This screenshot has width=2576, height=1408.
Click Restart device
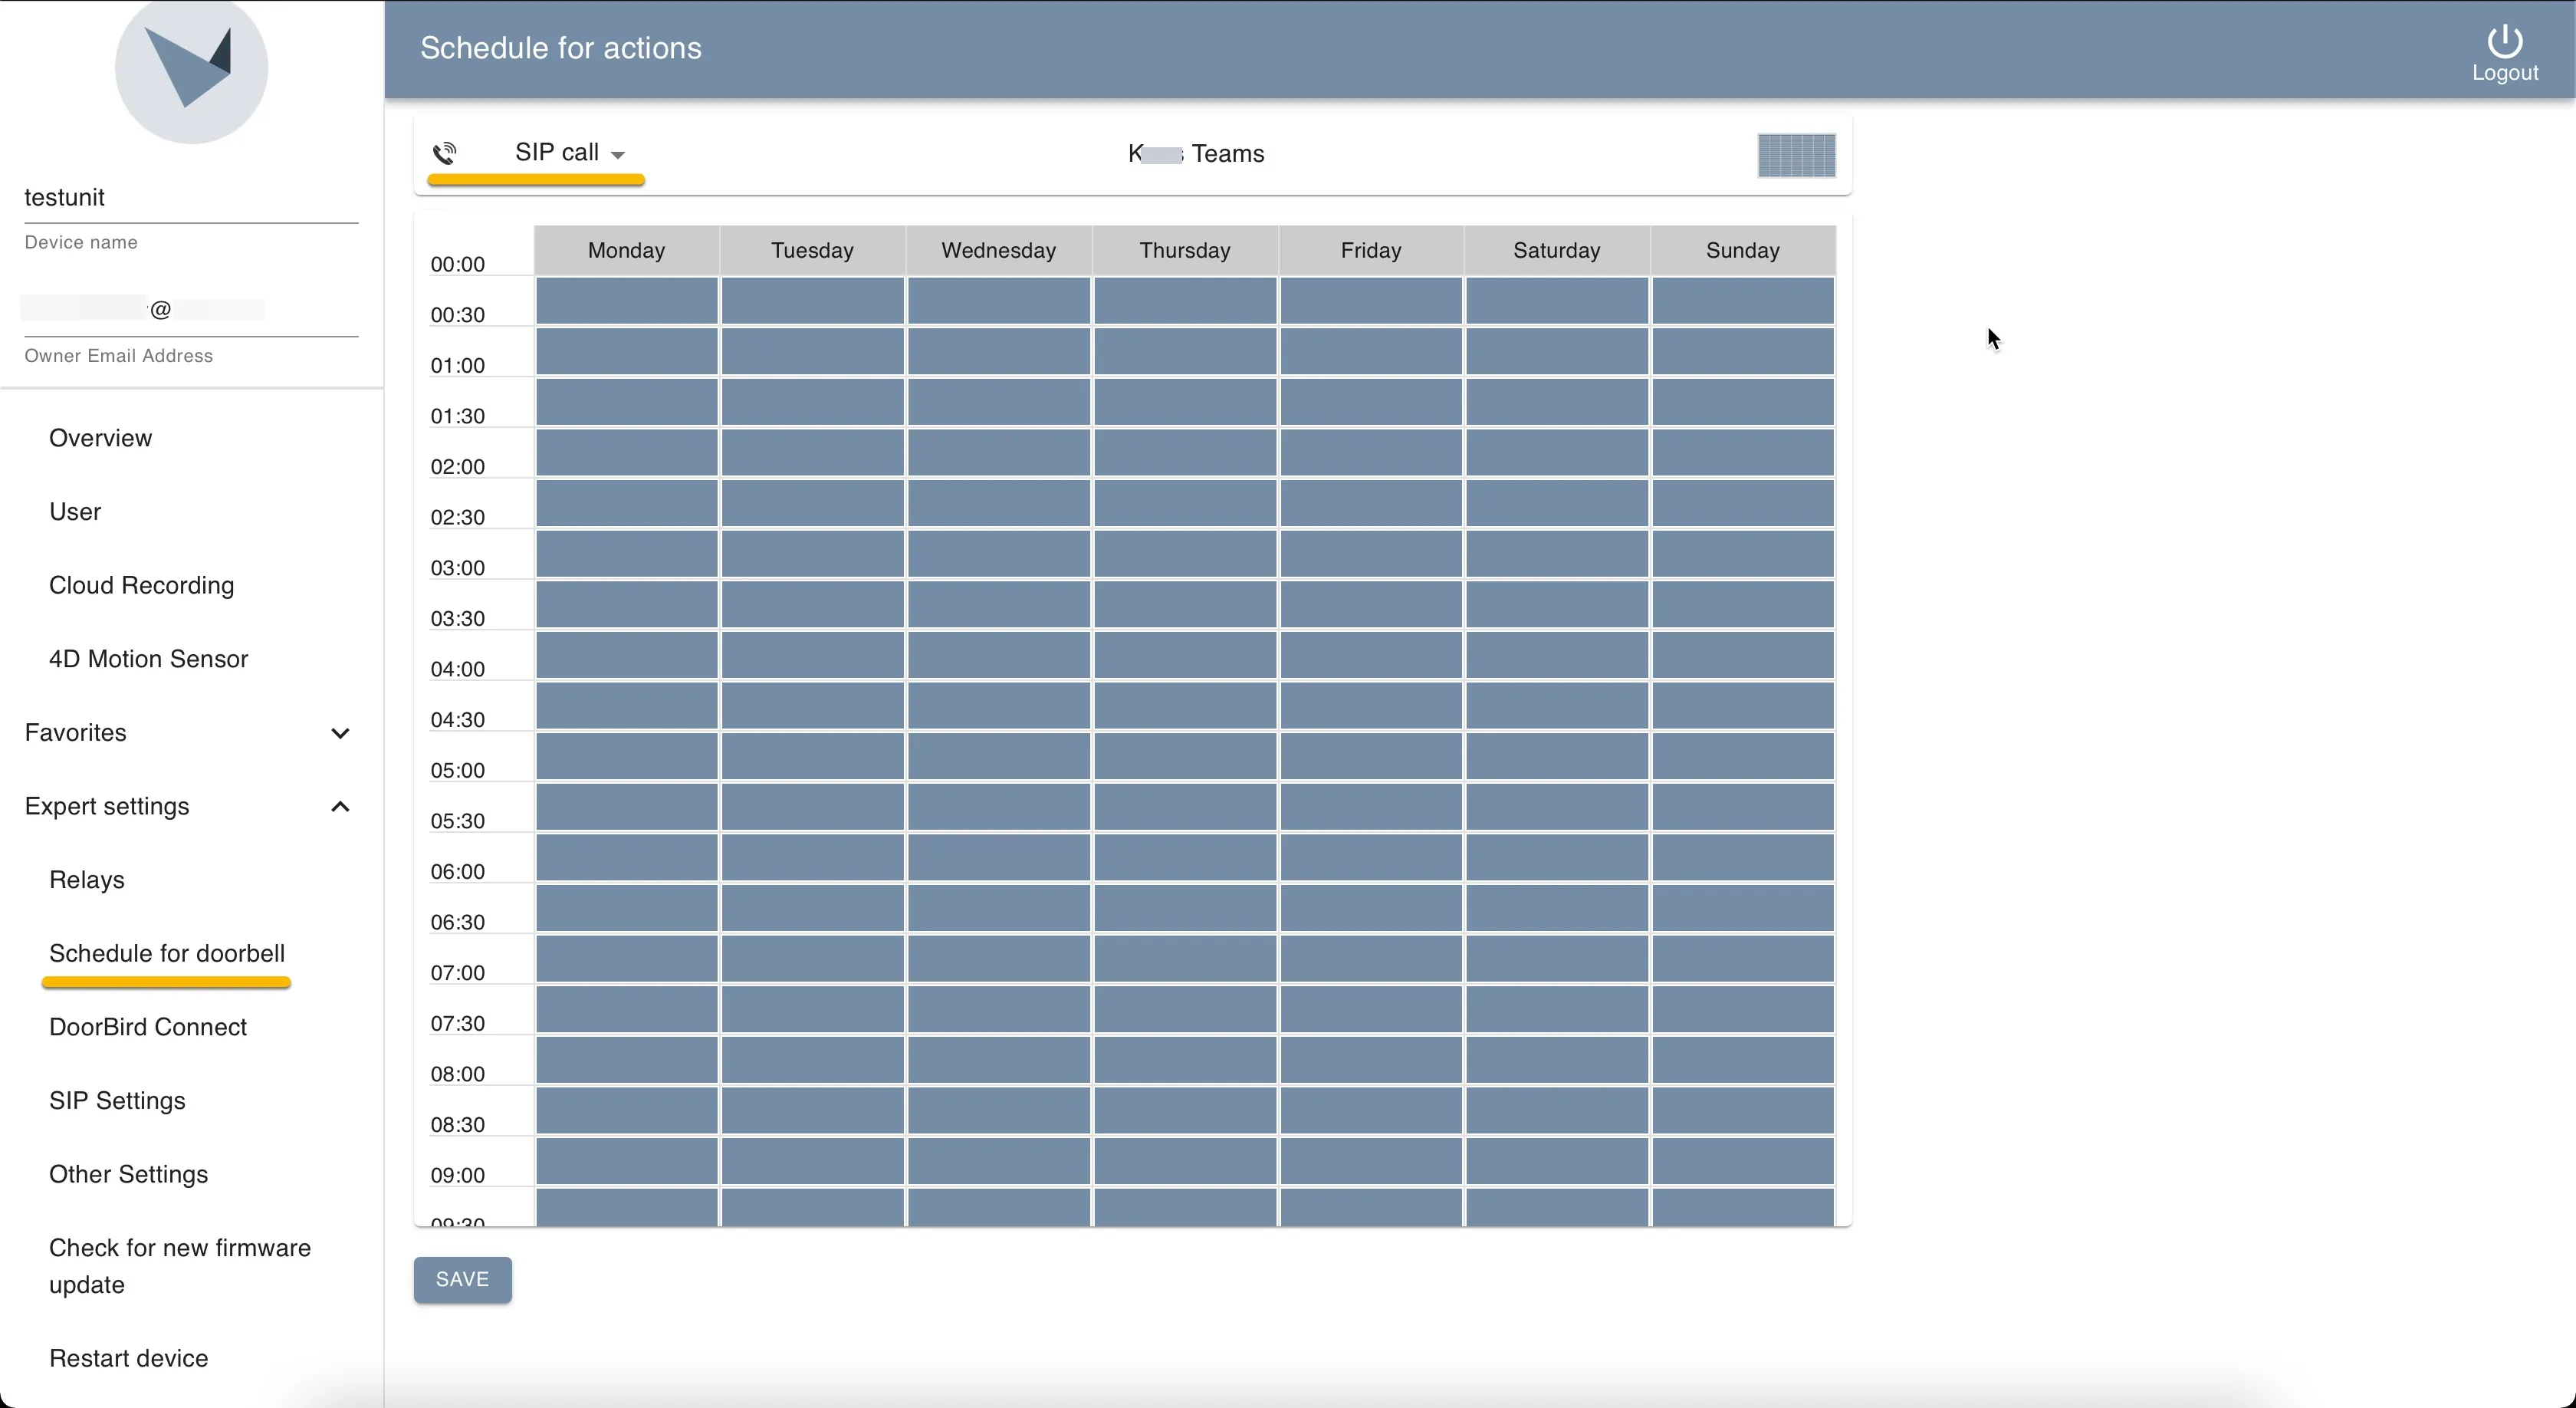(129, 1358)
